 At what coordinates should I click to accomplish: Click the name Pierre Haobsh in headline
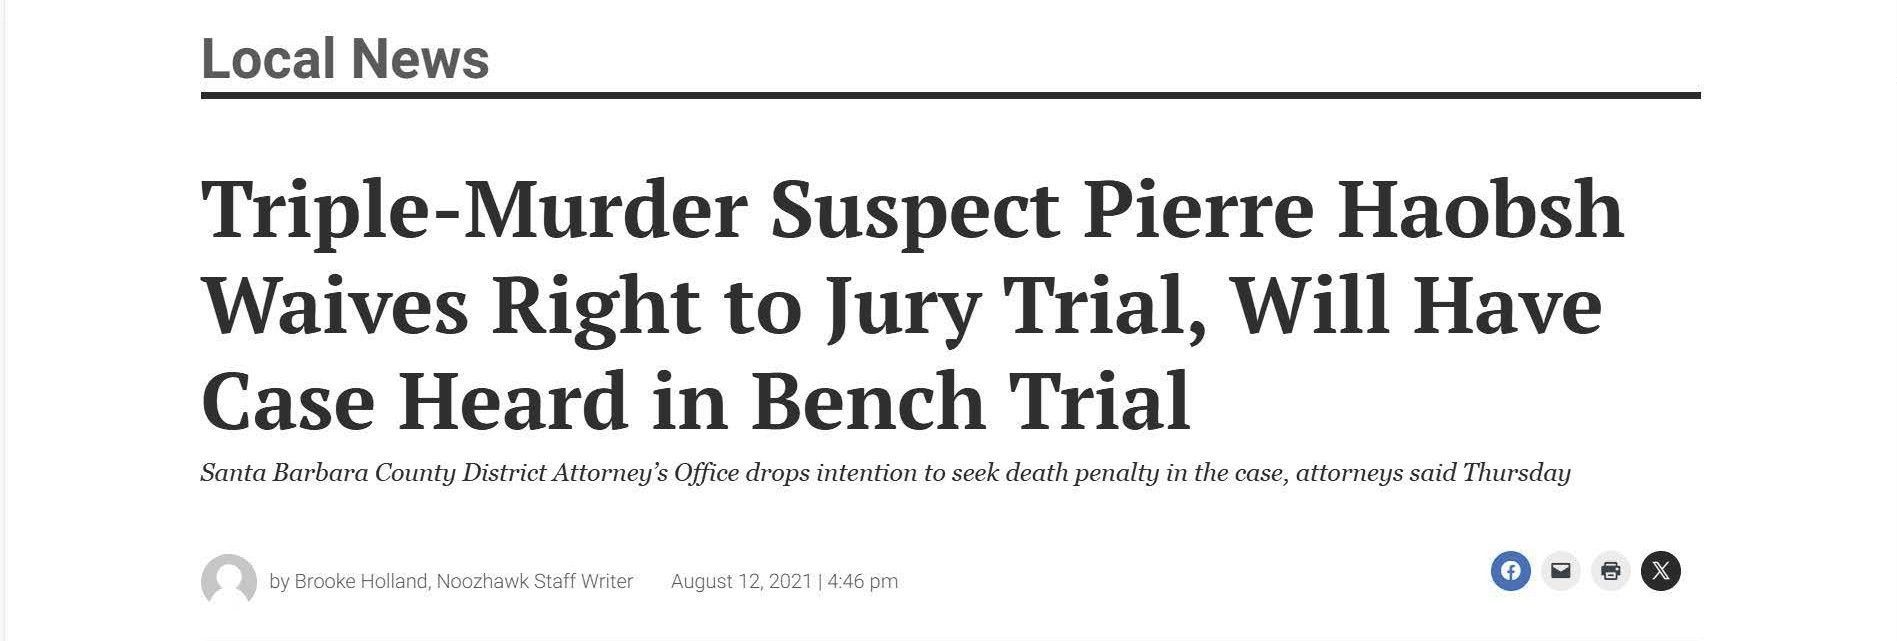tap(1353, 210)
